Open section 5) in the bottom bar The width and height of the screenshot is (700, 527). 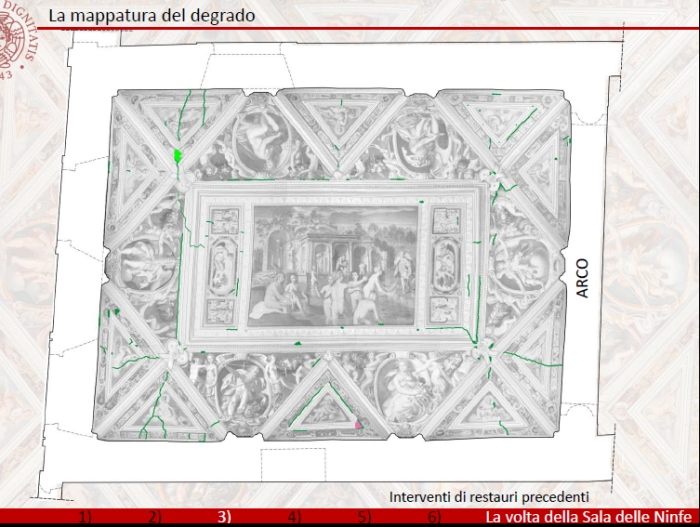pos(364,517)
